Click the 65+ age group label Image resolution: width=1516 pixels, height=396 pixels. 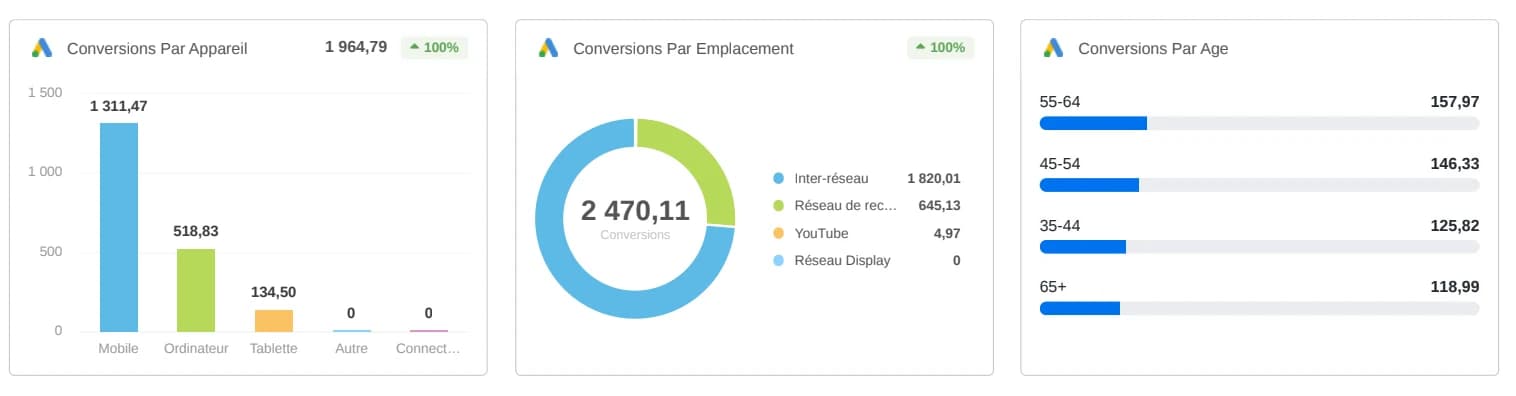coord(1053,286)
